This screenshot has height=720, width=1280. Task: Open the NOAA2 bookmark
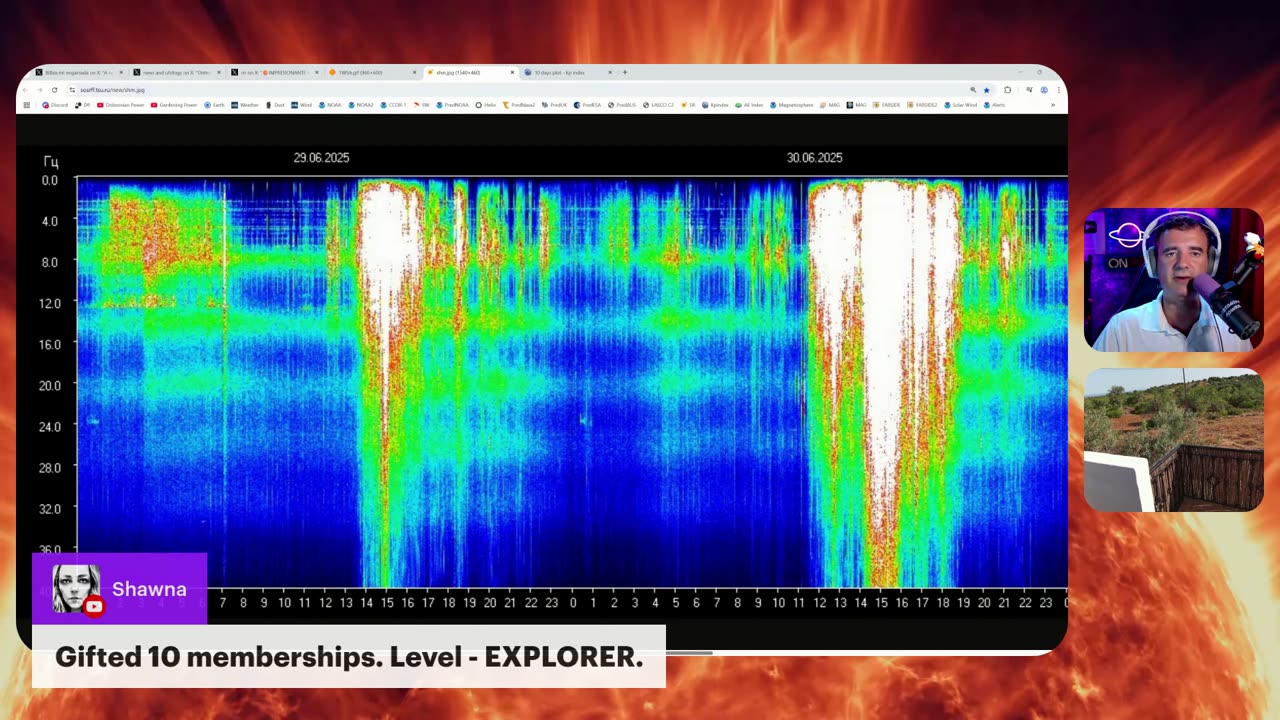[361, 104]
